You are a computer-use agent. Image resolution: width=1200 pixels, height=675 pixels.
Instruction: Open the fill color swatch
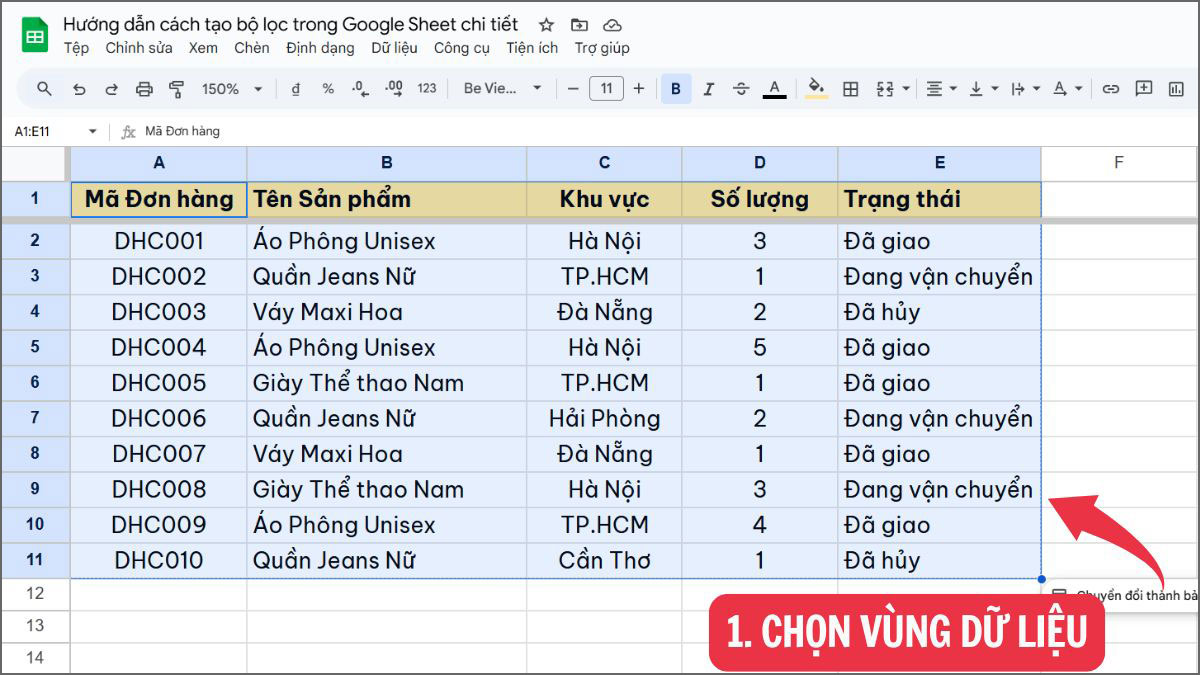click(x=817, y=88)
